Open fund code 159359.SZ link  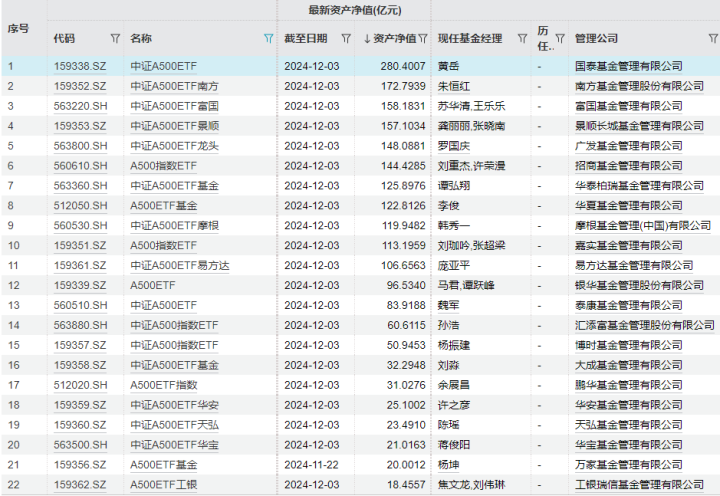80,405
